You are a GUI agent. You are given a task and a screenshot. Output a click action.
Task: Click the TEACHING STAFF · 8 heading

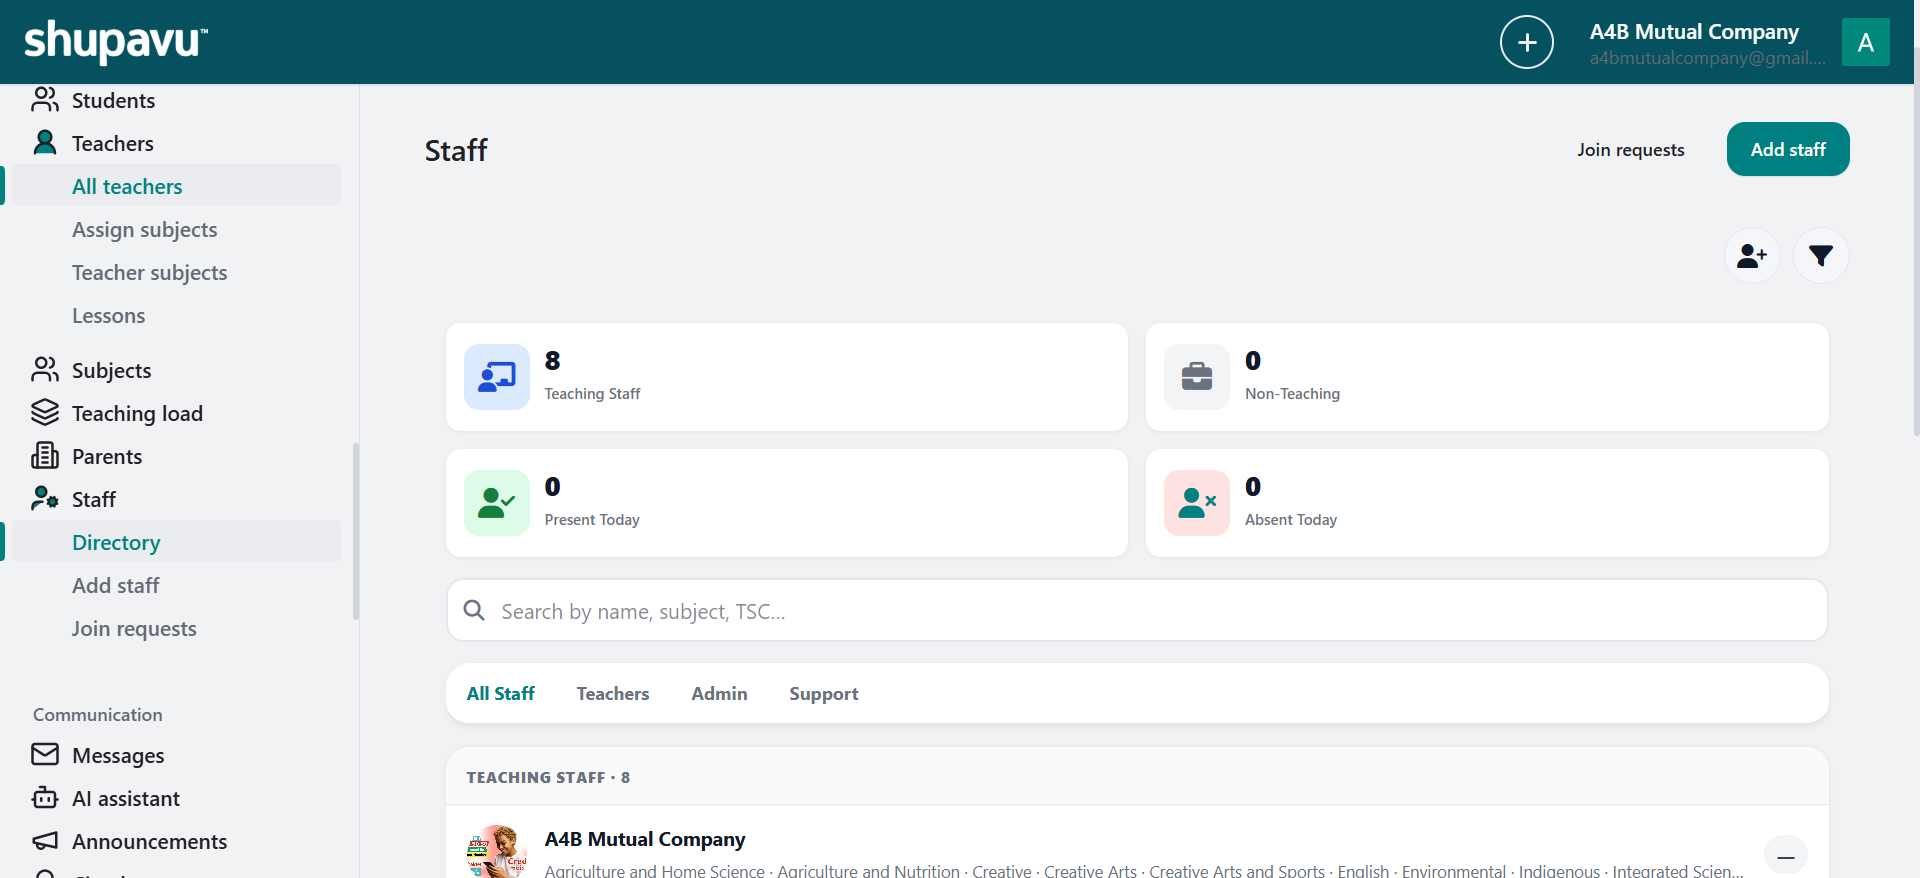[x=548, y=777]
